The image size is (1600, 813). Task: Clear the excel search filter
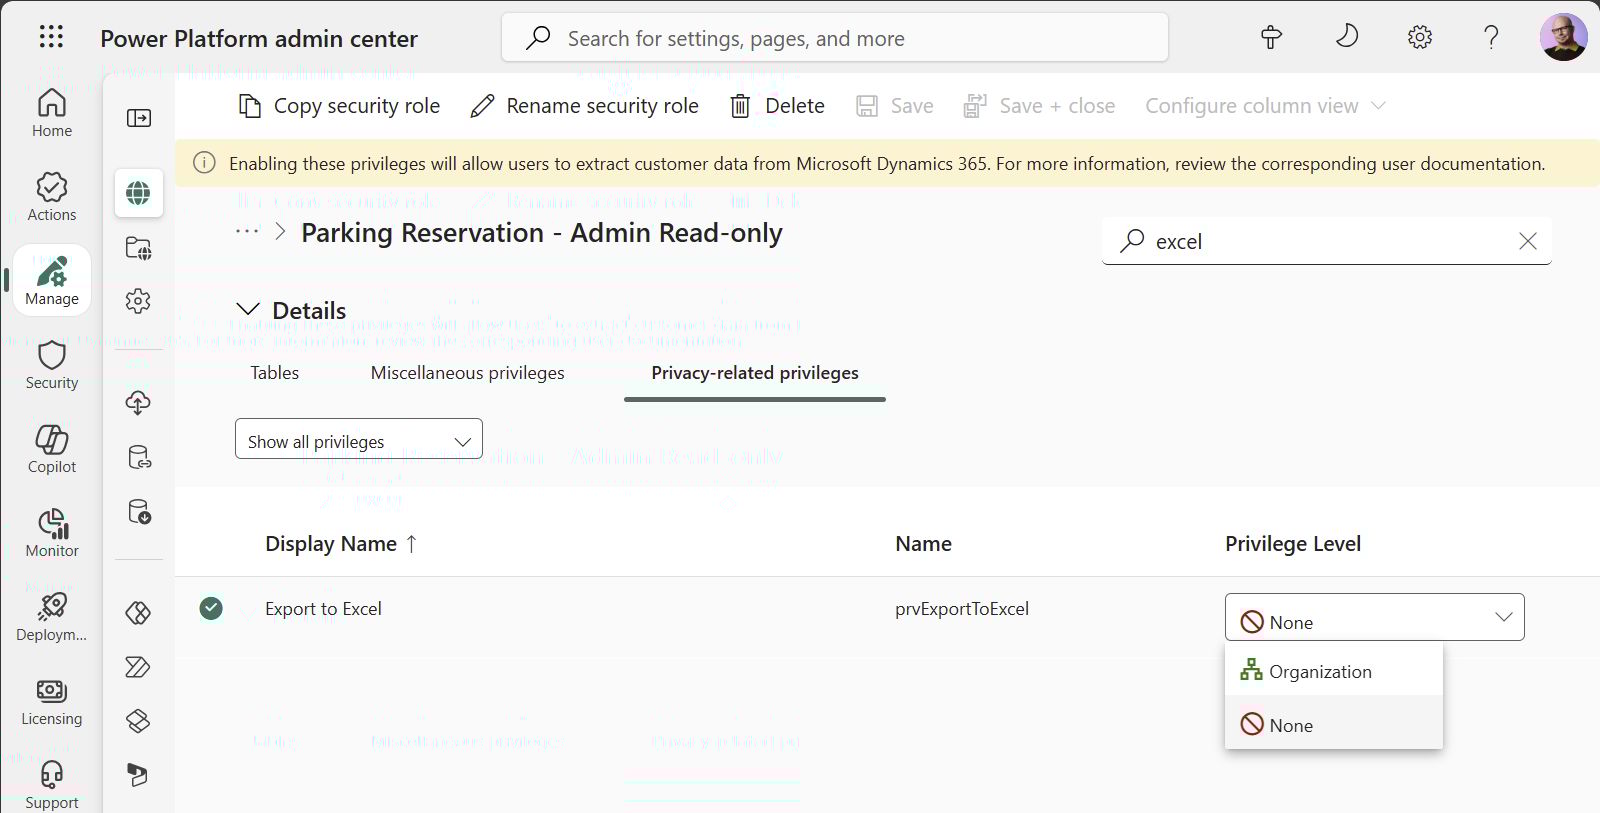coord(1528,241)
